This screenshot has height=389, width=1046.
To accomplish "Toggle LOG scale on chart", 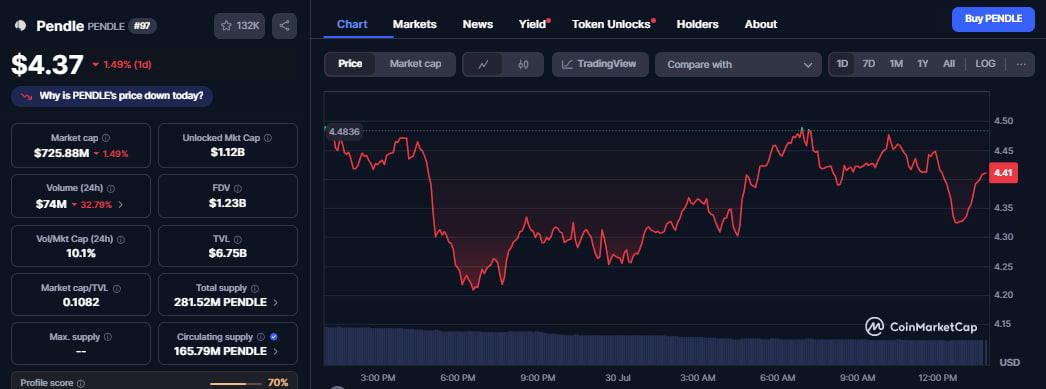I will point(985,64).
